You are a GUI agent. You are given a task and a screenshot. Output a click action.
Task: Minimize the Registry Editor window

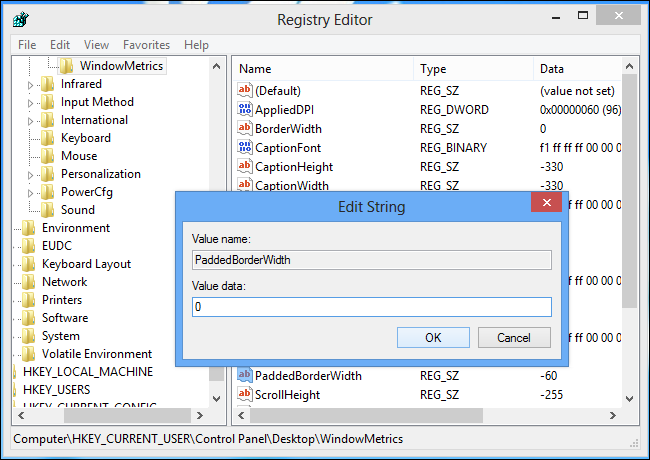tap(556, 17)
